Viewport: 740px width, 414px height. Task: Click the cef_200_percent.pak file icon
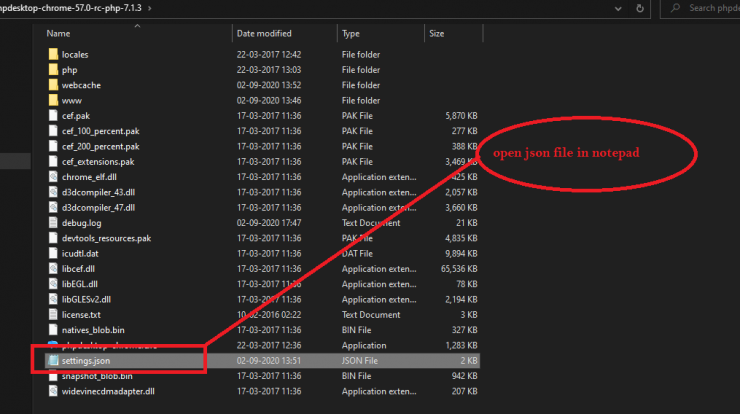pos(53,146)
